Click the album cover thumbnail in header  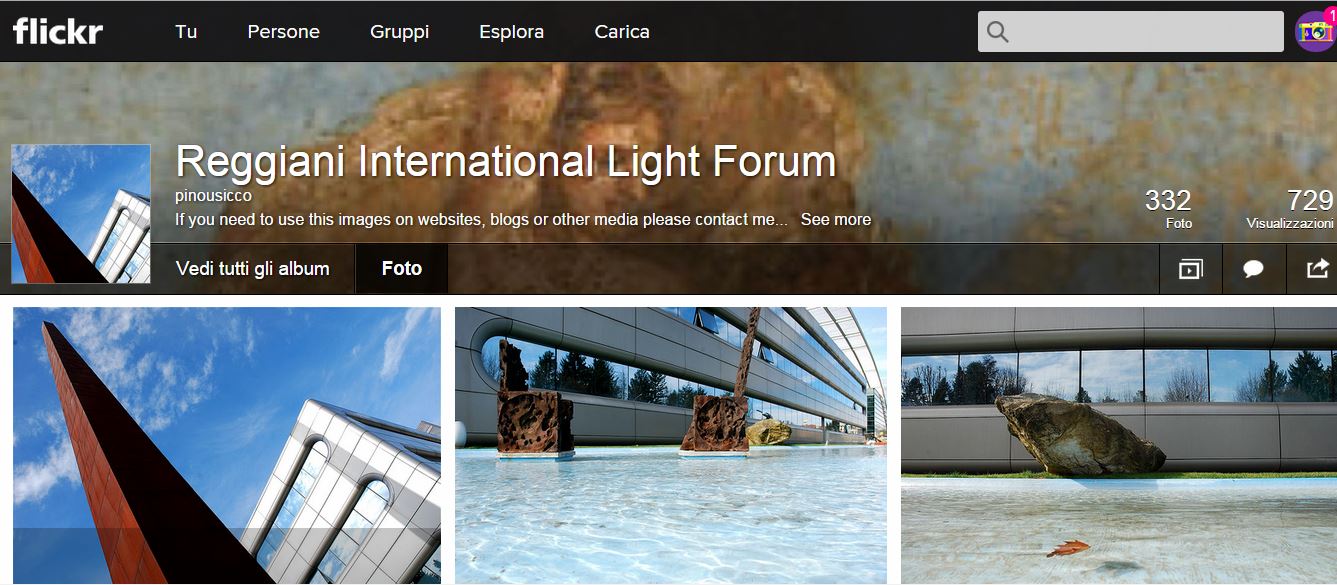81,214
